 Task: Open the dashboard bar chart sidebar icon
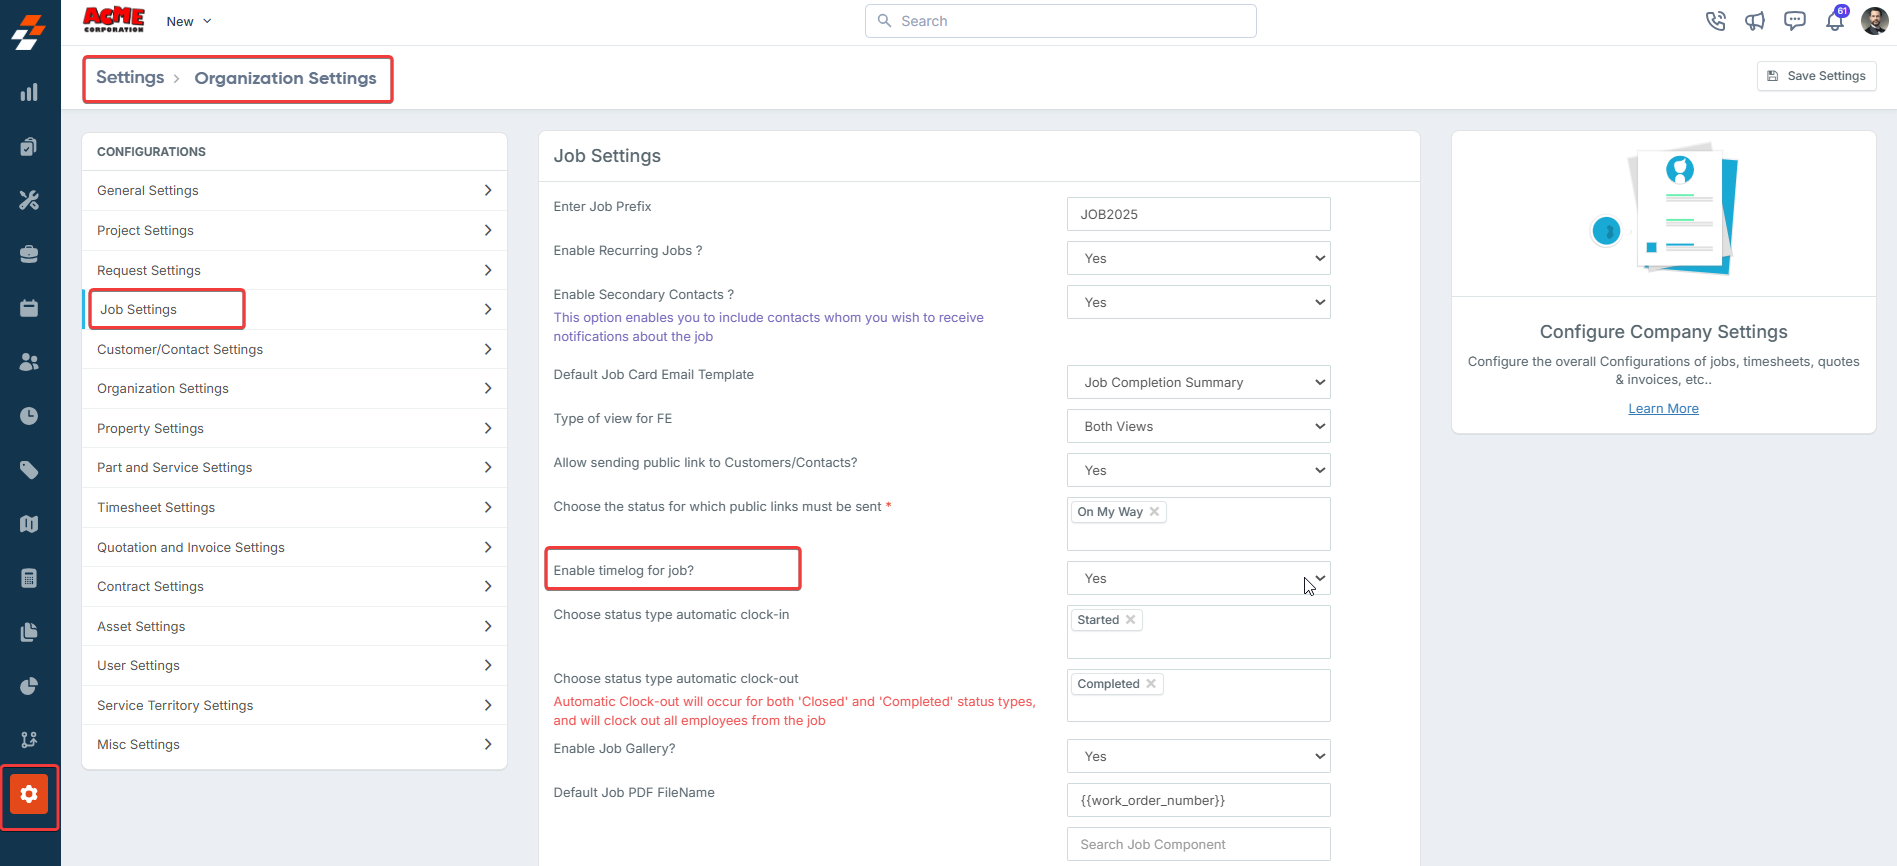point(29,92)
